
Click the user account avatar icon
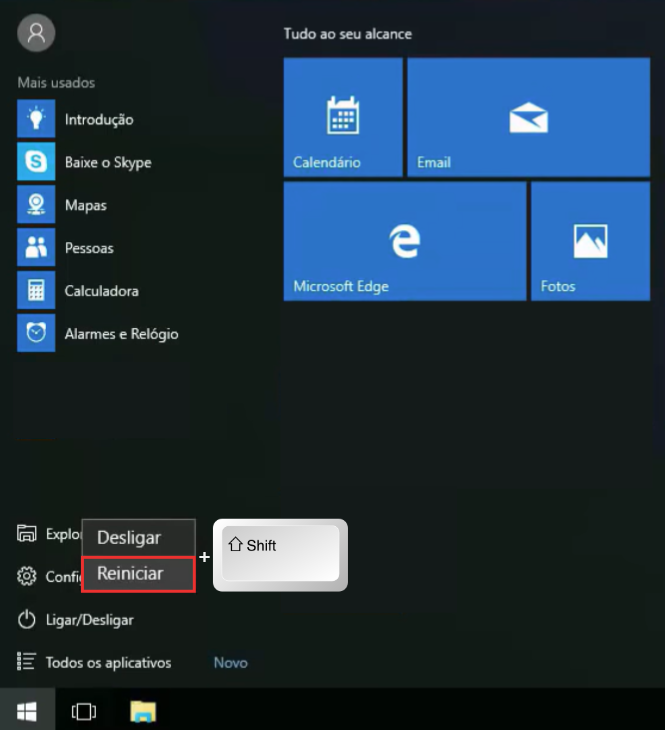36,33
